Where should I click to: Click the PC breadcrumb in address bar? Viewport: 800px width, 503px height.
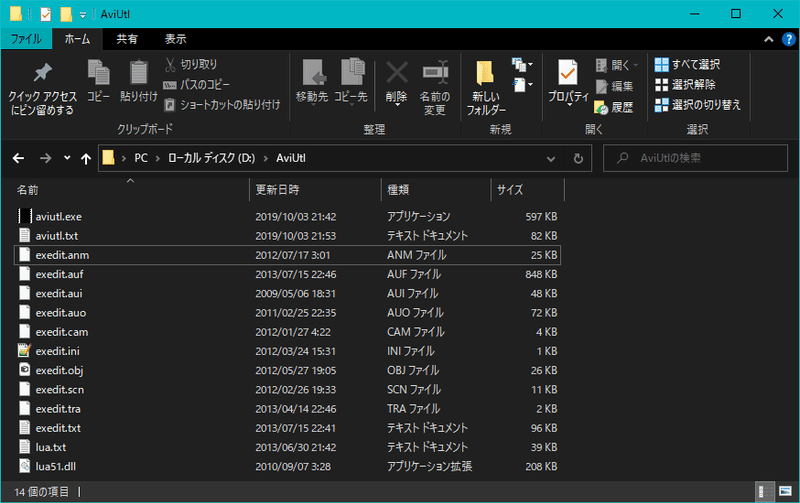pos(141,158)
